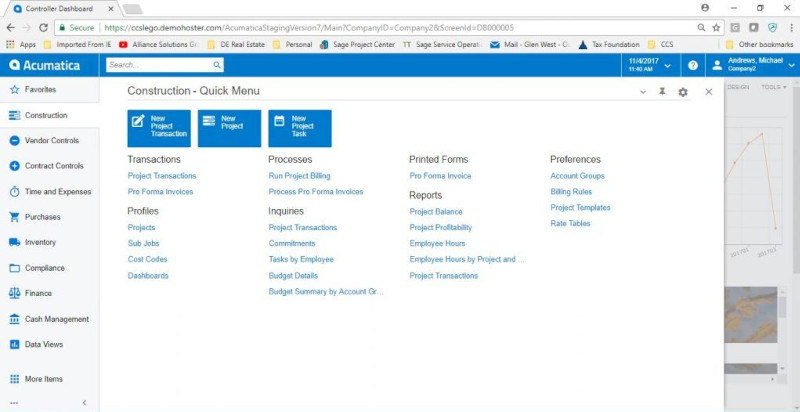Open the Andrews, Michael user menu
Screen dimensions: 800x412
754,65
